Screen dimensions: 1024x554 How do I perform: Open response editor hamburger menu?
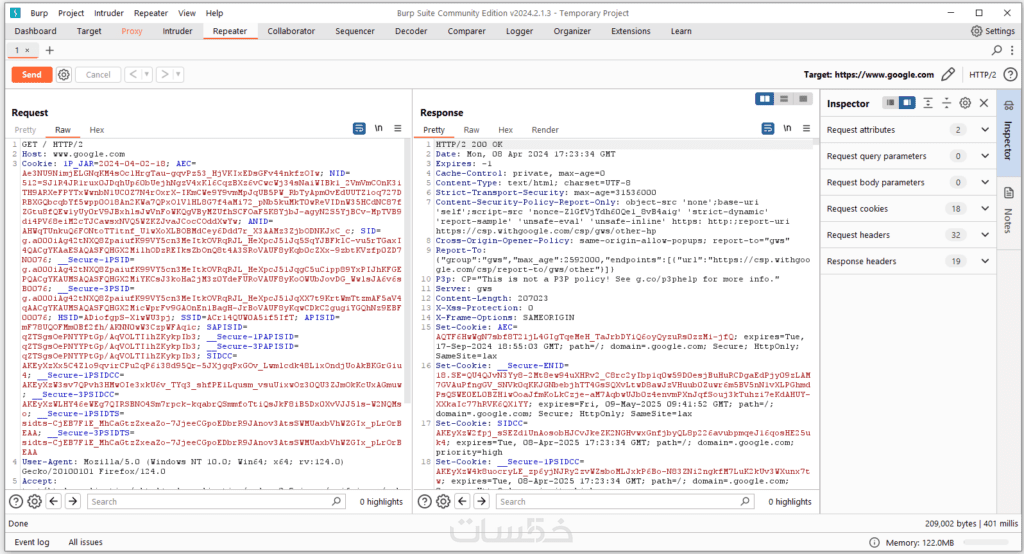point(807,129)
